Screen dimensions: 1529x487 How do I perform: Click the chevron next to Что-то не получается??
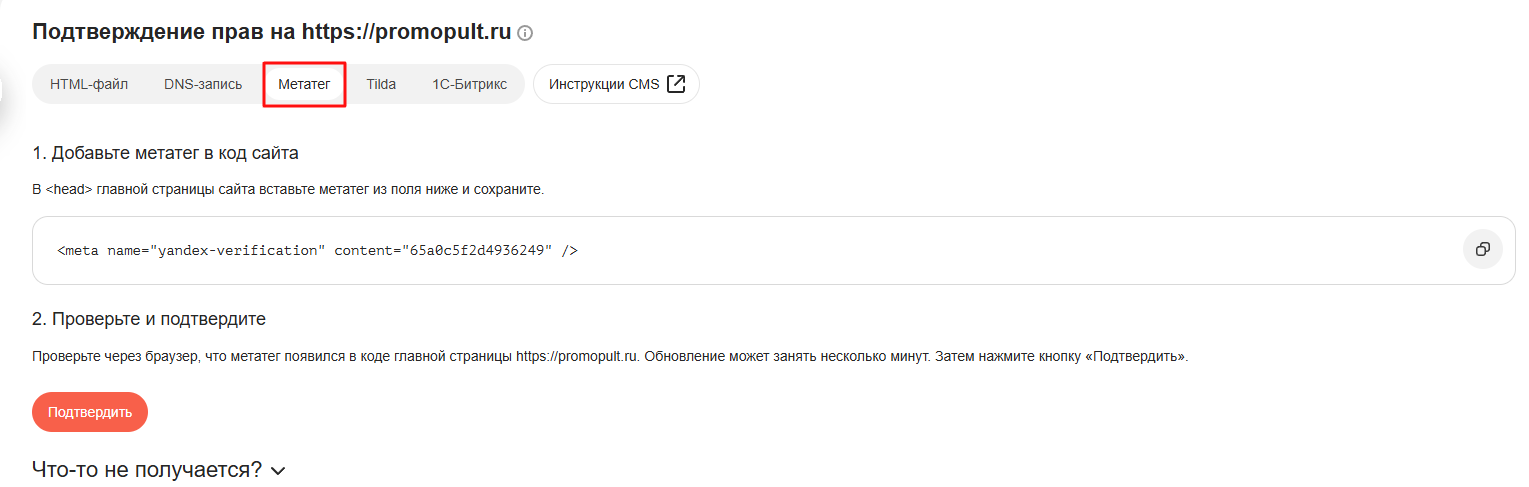(278, 470)
